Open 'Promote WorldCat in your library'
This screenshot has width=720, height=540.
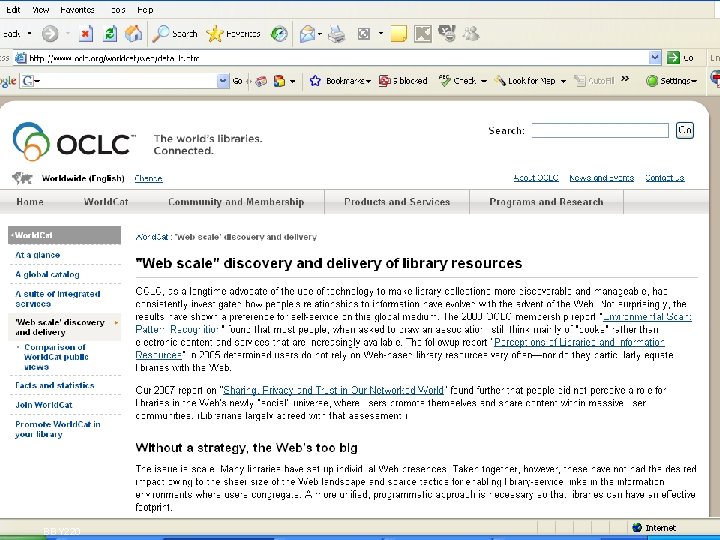click(57, 429)
